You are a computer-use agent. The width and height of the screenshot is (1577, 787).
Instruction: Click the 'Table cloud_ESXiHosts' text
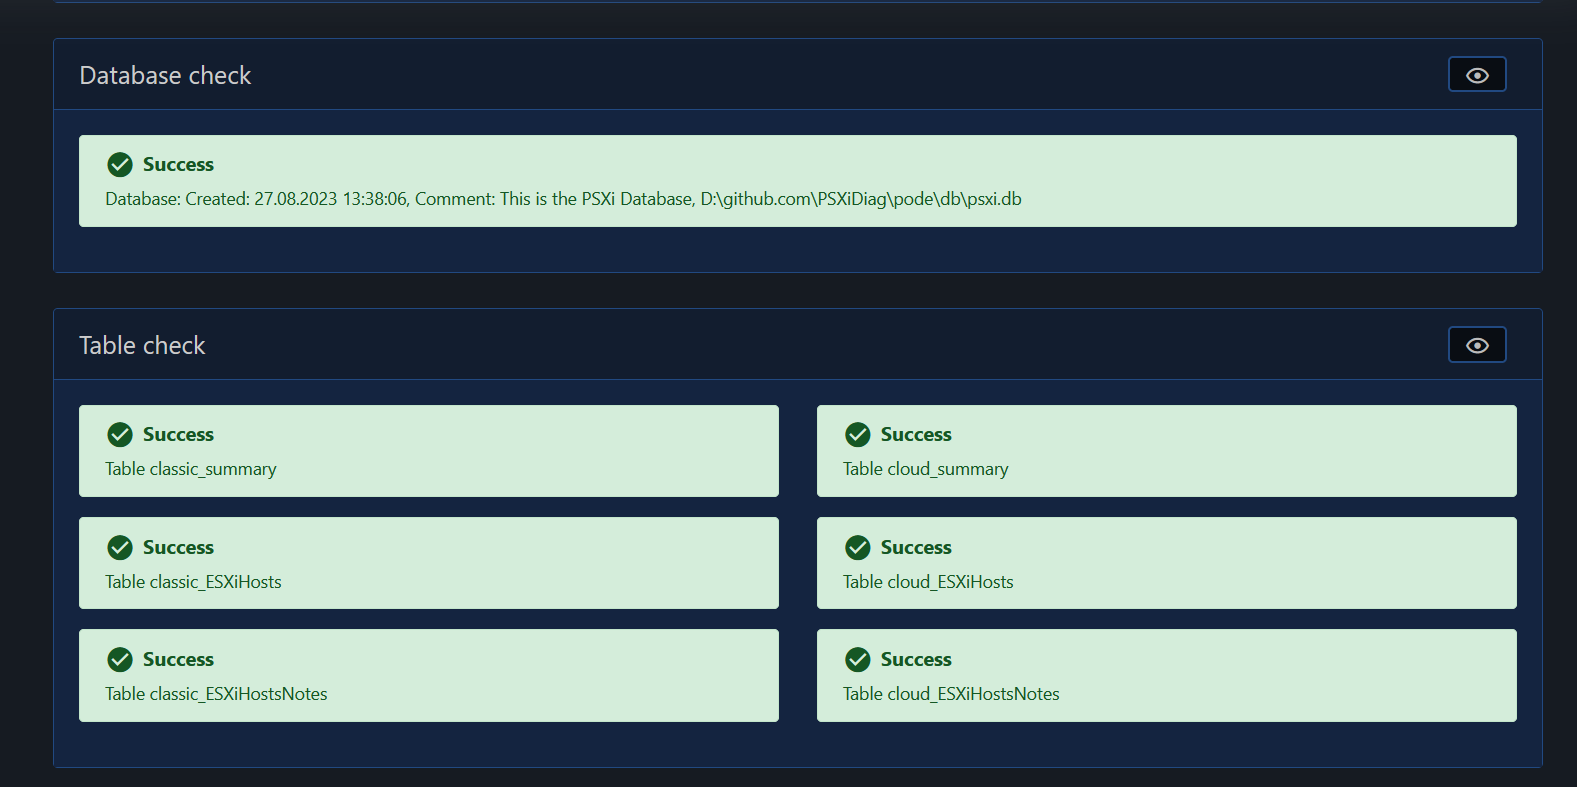pos(928,582)
